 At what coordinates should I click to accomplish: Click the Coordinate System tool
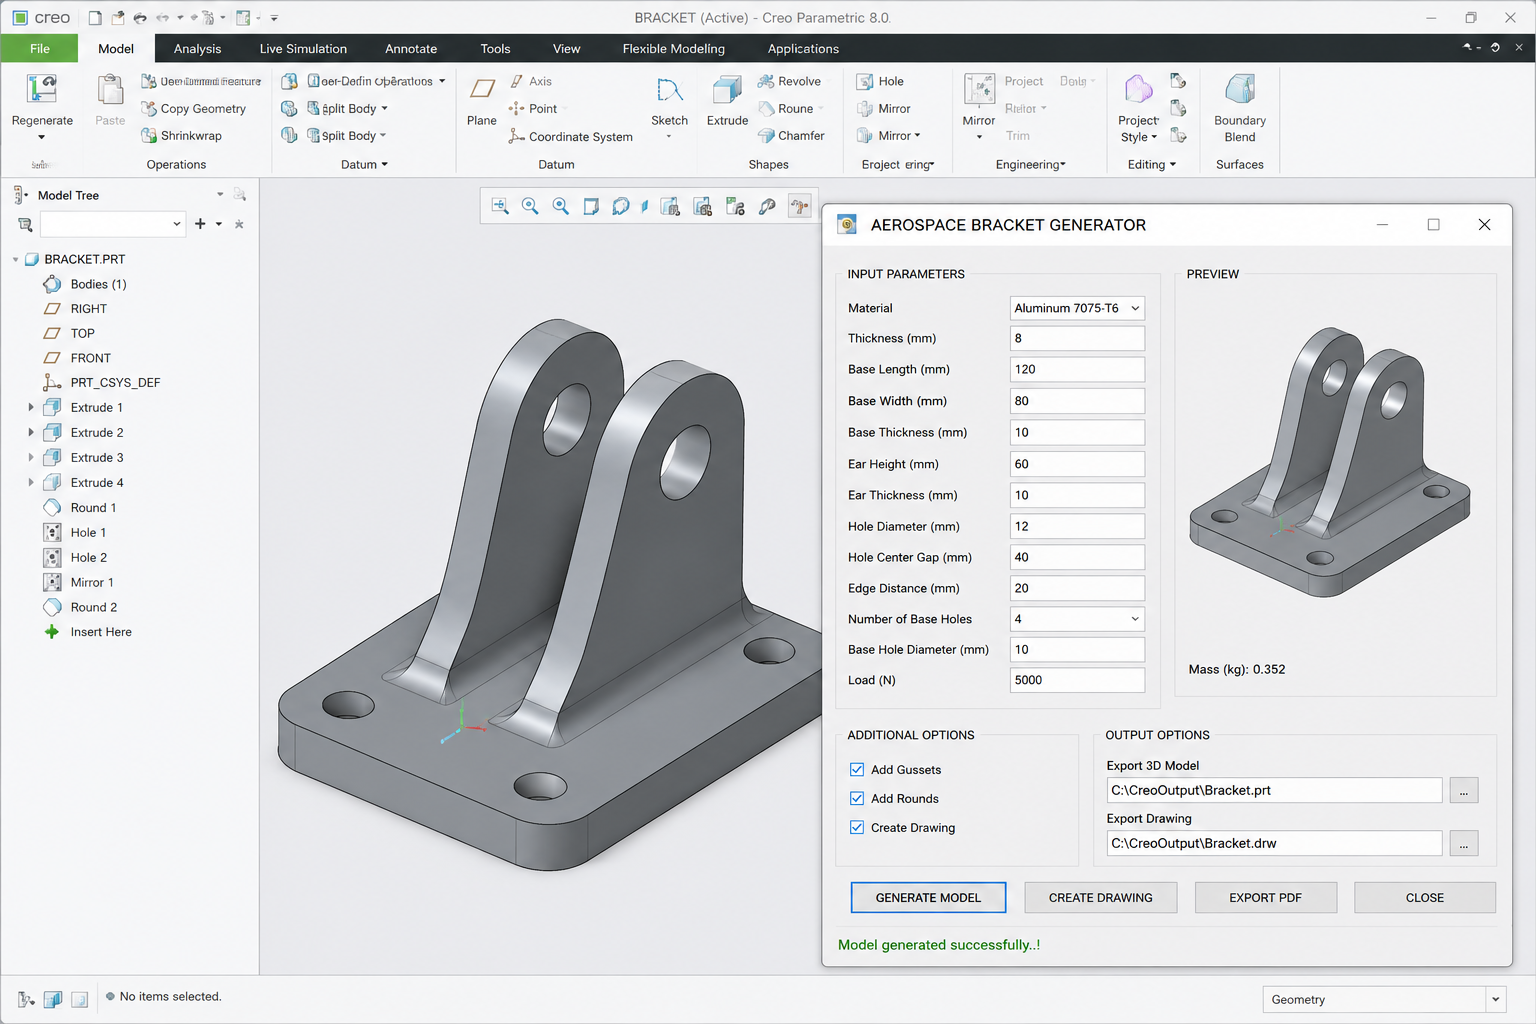[570, 137]
